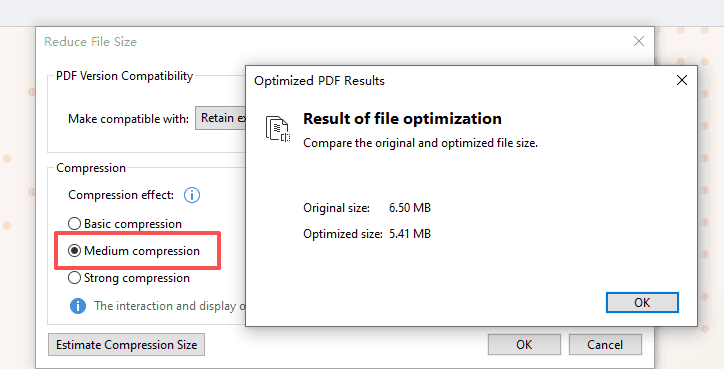
Task: Open the Make compatible with dropdown
Action: point(221,118)
